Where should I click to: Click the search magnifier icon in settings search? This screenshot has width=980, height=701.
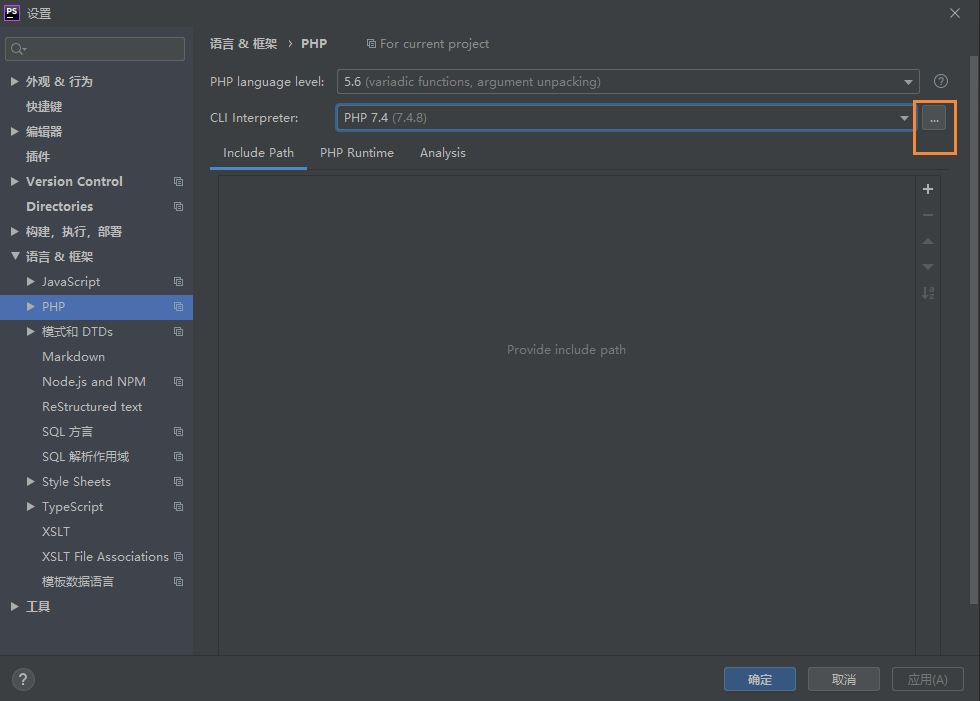tap(18, 49)
